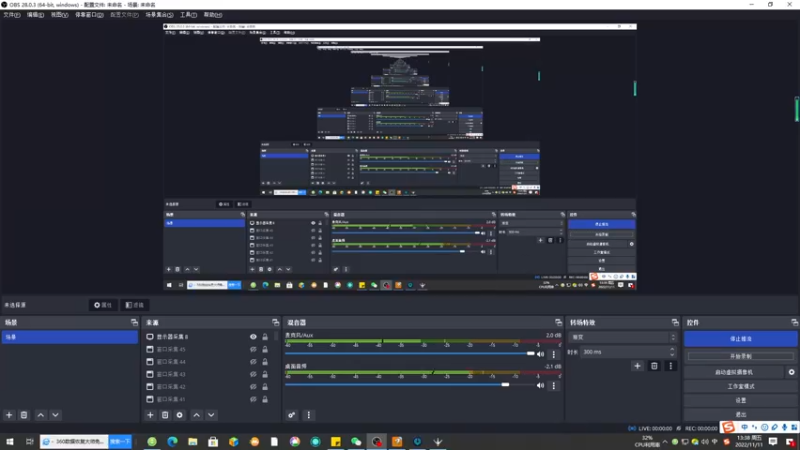Delete selected scene using trash icon
The width and height of the screenshot is (800, 450).
pyautogui.click(x=23, y=415)
